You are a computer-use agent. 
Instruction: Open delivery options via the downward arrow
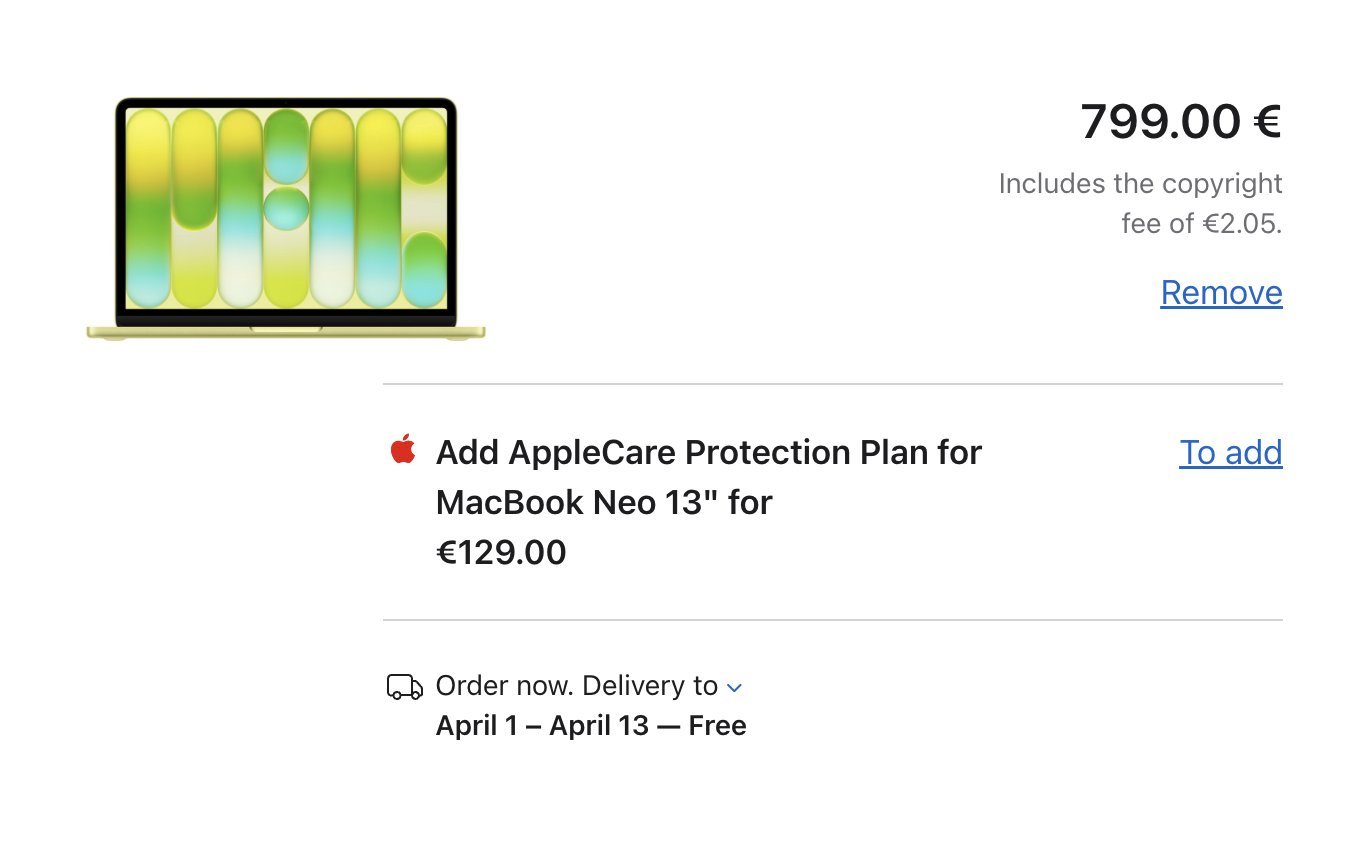click(x=735, y=688)
